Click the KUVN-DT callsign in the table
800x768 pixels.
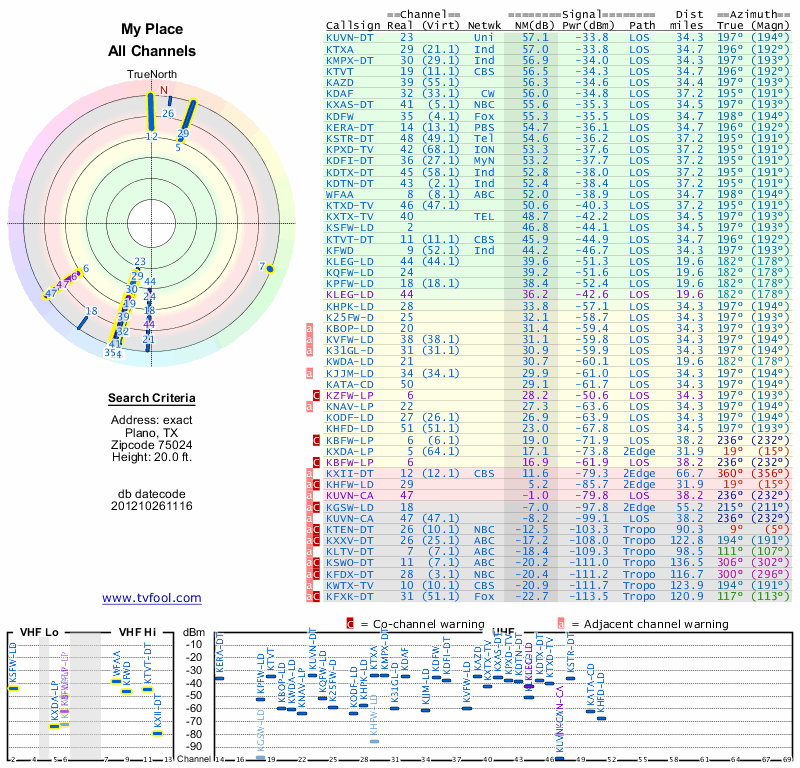349,38
